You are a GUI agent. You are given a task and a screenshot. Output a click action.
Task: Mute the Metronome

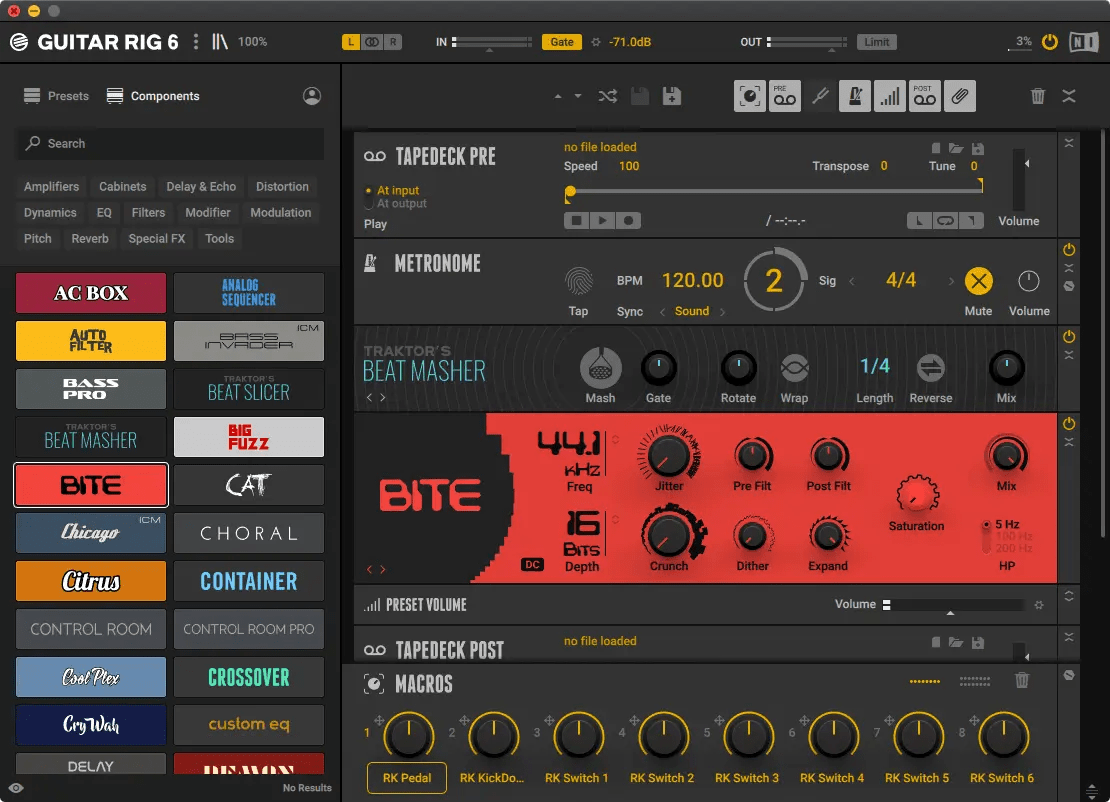point(978,281)
